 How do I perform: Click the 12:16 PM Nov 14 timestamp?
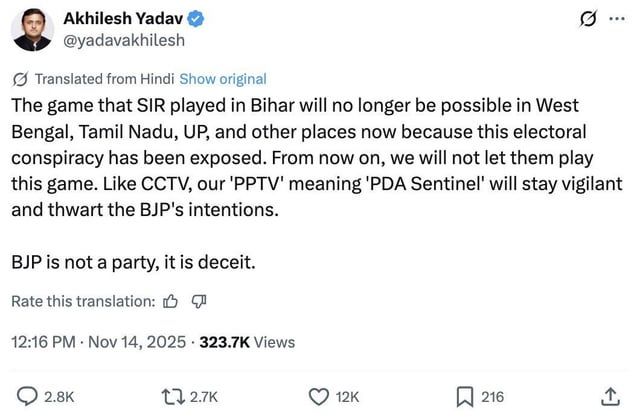(x=98, y=342)
